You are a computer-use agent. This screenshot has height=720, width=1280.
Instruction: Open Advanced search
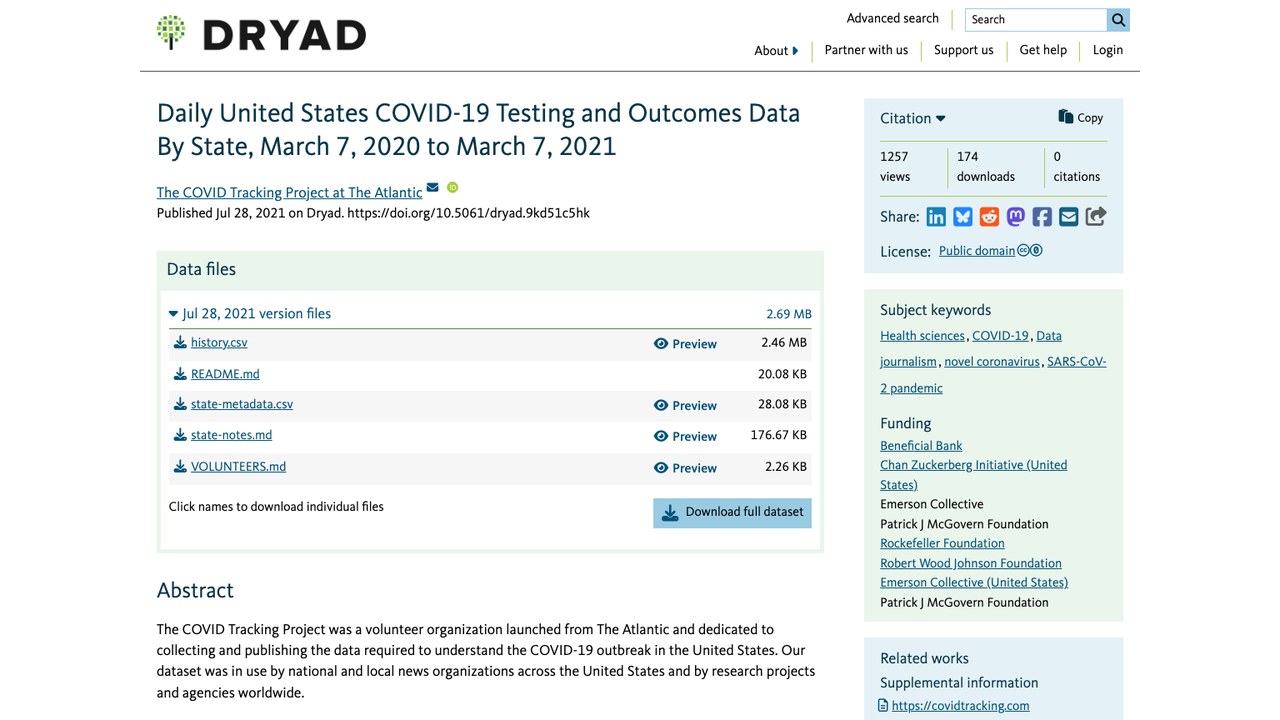(x=892, y=18)
